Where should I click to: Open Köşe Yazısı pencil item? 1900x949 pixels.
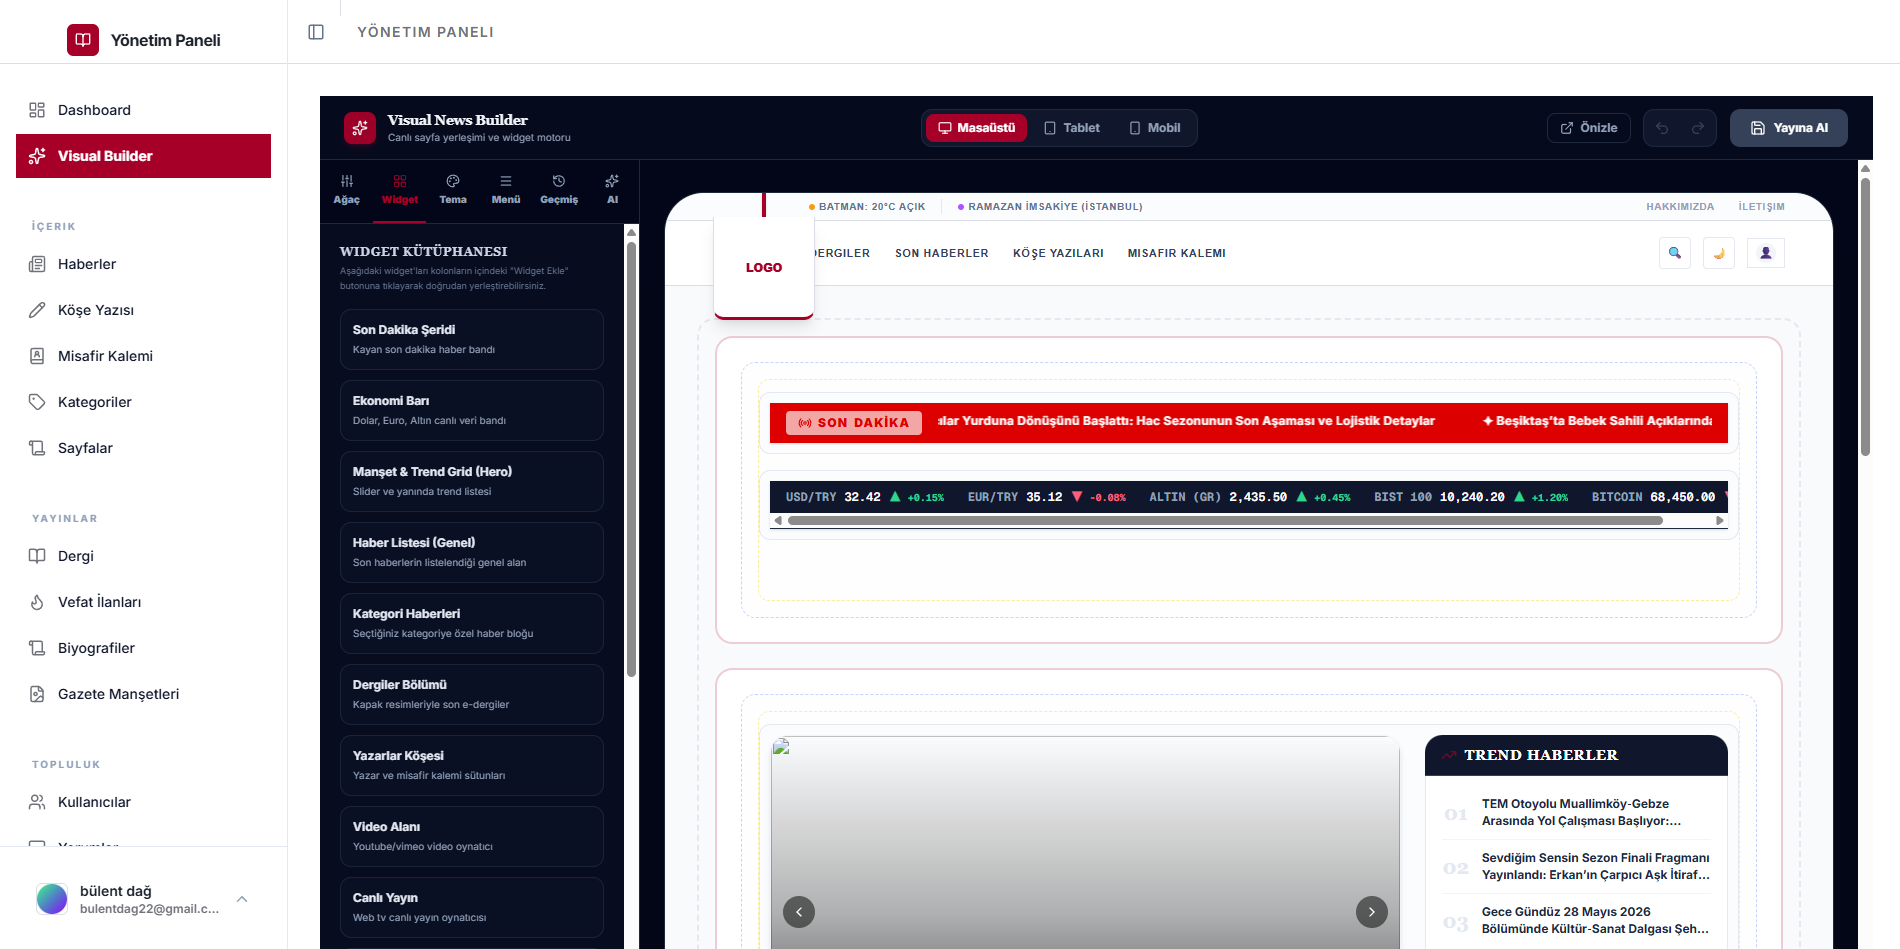point(143,310)
